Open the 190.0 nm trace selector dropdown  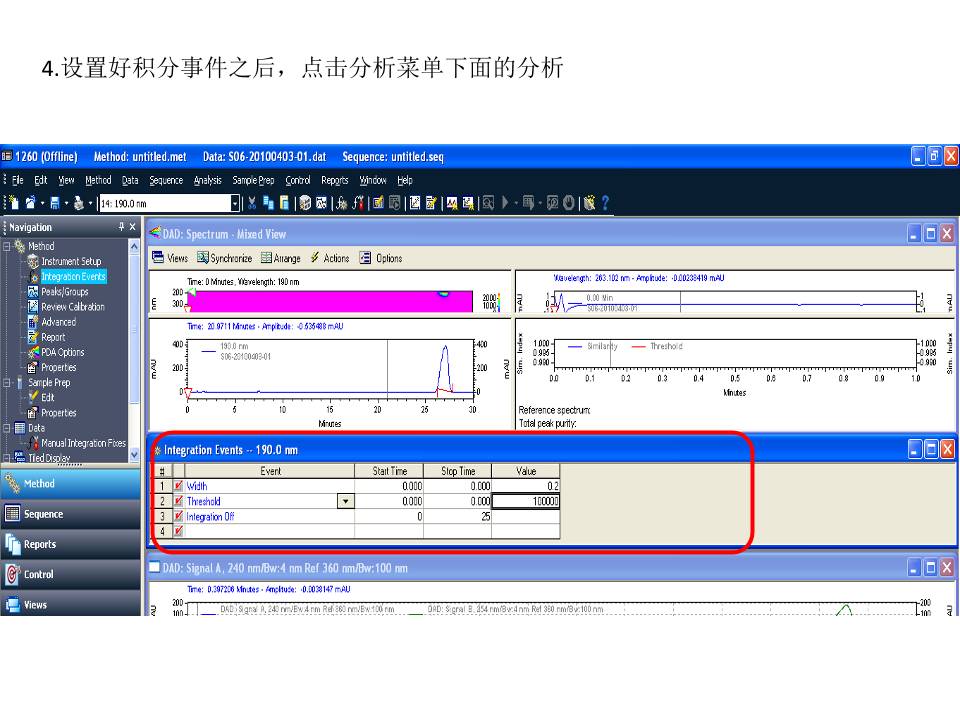(236, 204)
